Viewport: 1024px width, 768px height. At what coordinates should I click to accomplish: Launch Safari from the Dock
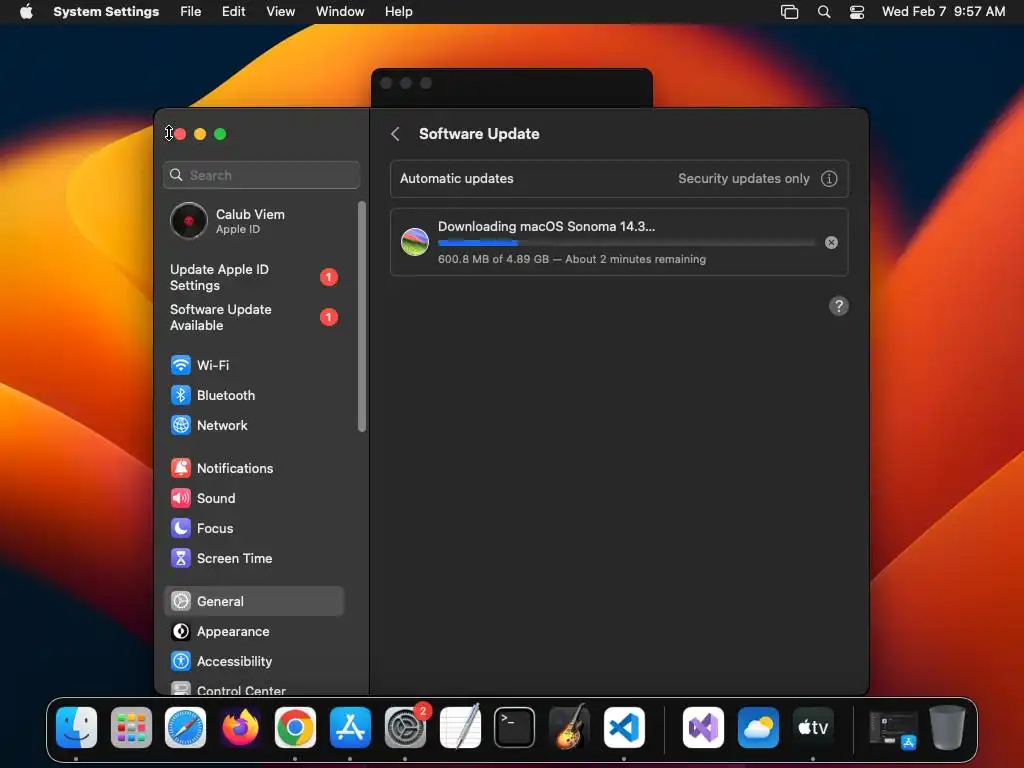185,727
